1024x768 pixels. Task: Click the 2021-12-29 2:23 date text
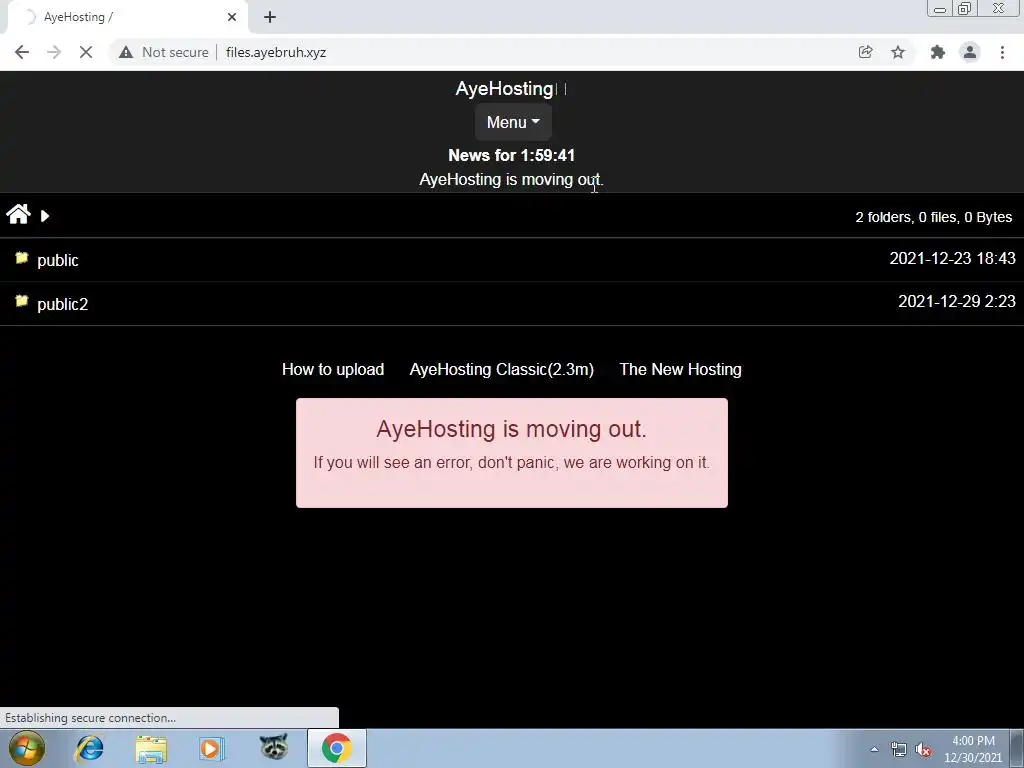(957, 301)
